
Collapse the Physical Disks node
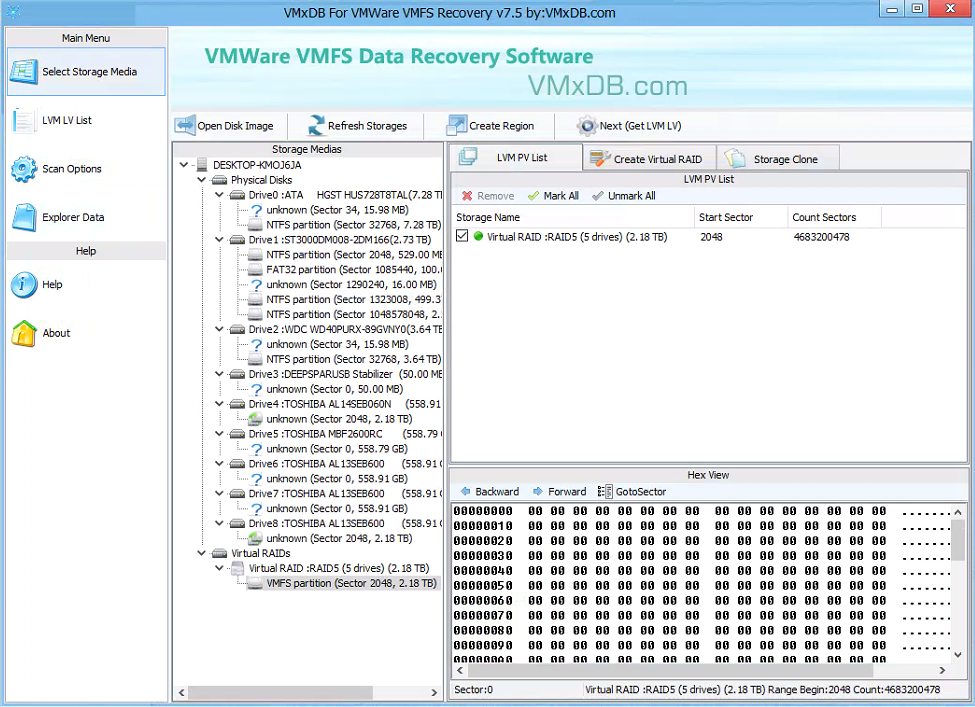coord(201,180)
